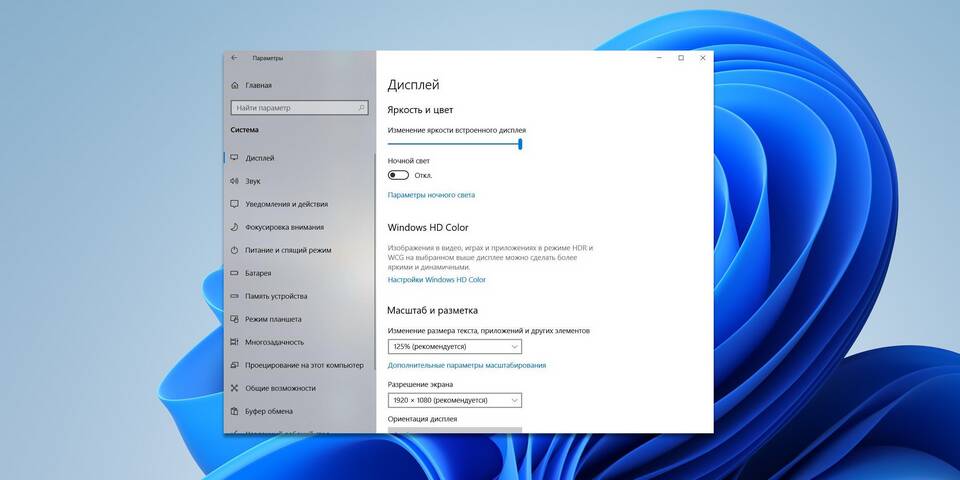
Task: Open Настройки Windows HD Color link
Action: pyautogui.click(x=436, y=280)
